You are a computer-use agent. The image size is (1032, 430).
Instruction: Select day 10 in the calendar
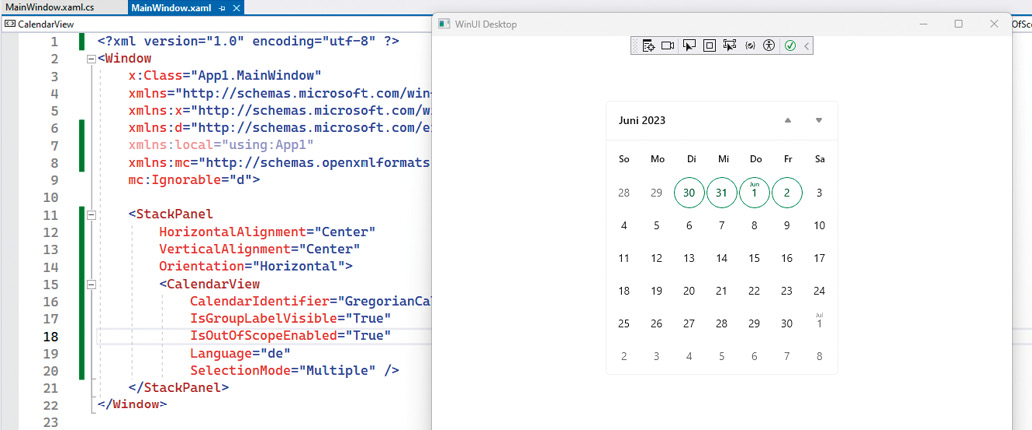819,225
